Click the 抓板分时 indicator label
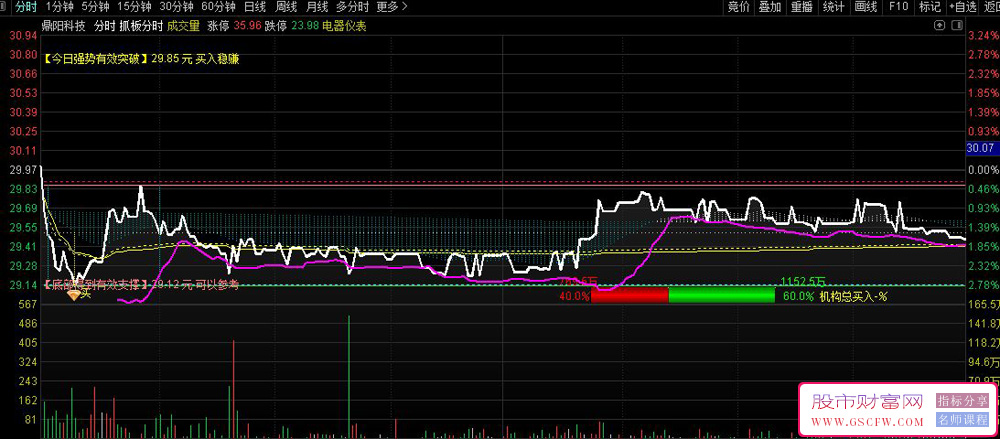This screenshot has width=1000, height=439. (x=141, y=26)
